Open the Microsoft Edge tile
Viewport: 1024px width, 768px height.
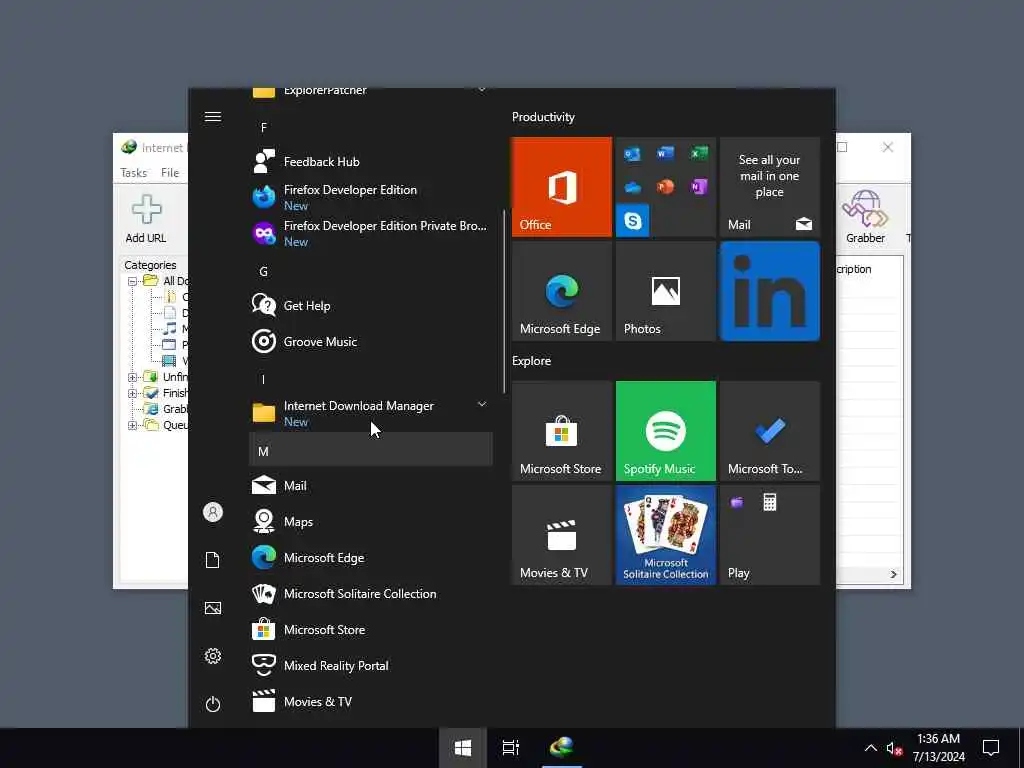coord(562,291)
